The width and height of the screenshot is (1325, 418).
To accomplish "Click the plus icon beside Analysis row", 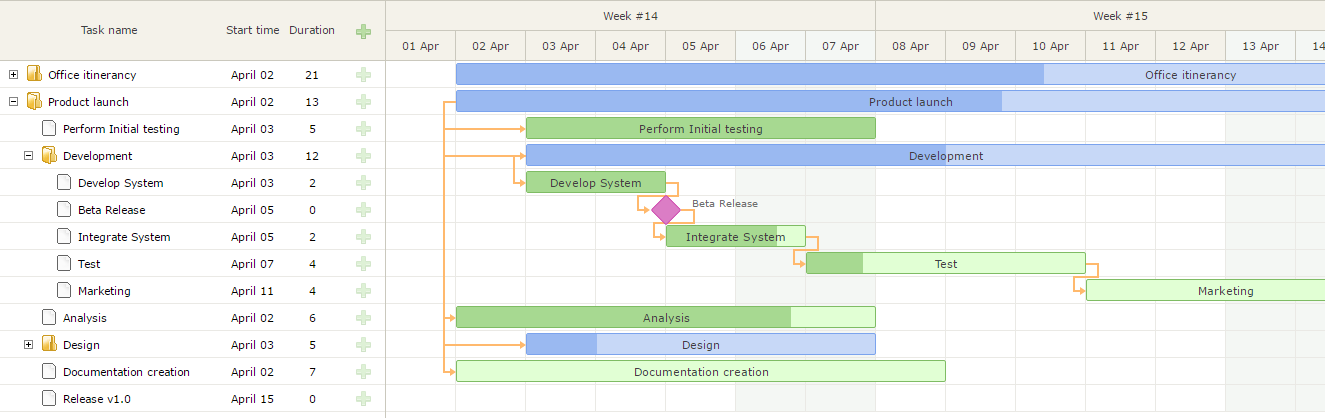I will (x=363, y=318).
